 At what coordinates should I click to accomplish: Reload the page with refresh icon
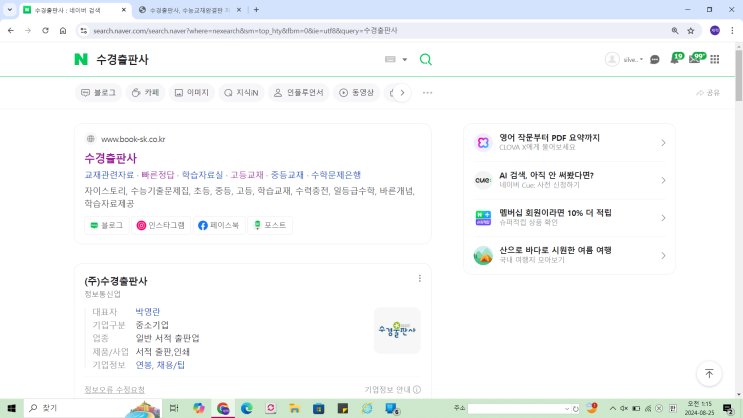(45, 30)
